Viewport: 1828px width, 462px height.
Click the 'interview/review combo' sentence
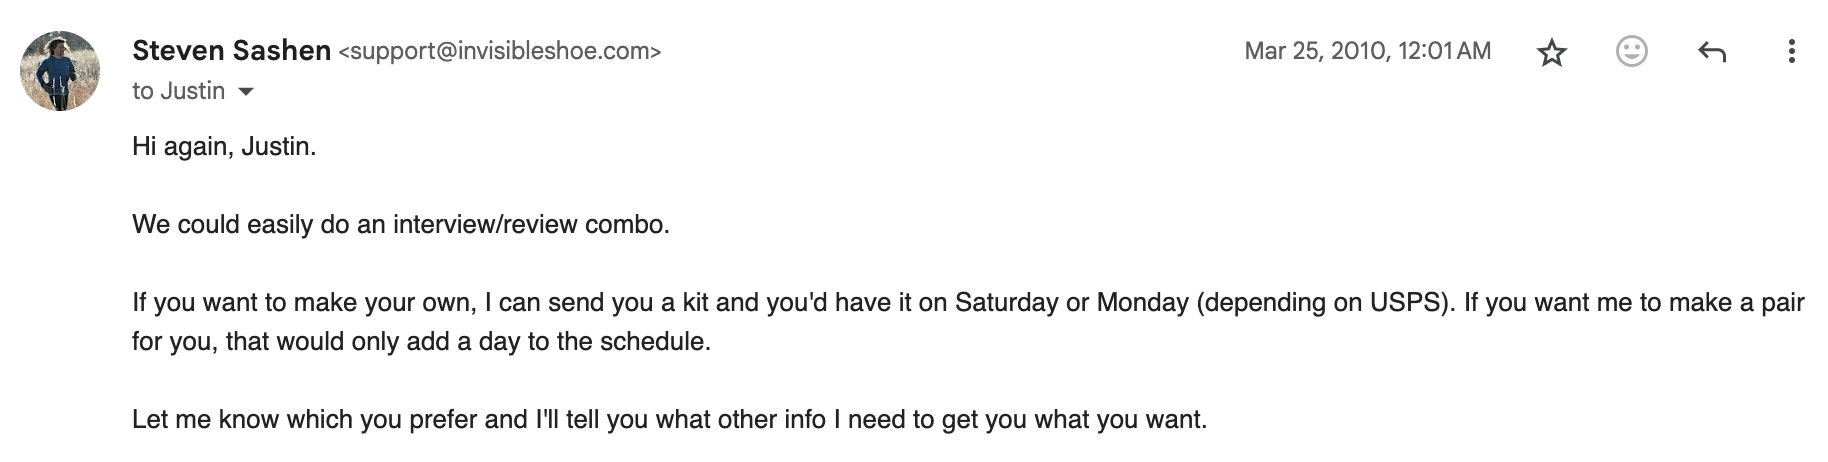tap(401, 224)
